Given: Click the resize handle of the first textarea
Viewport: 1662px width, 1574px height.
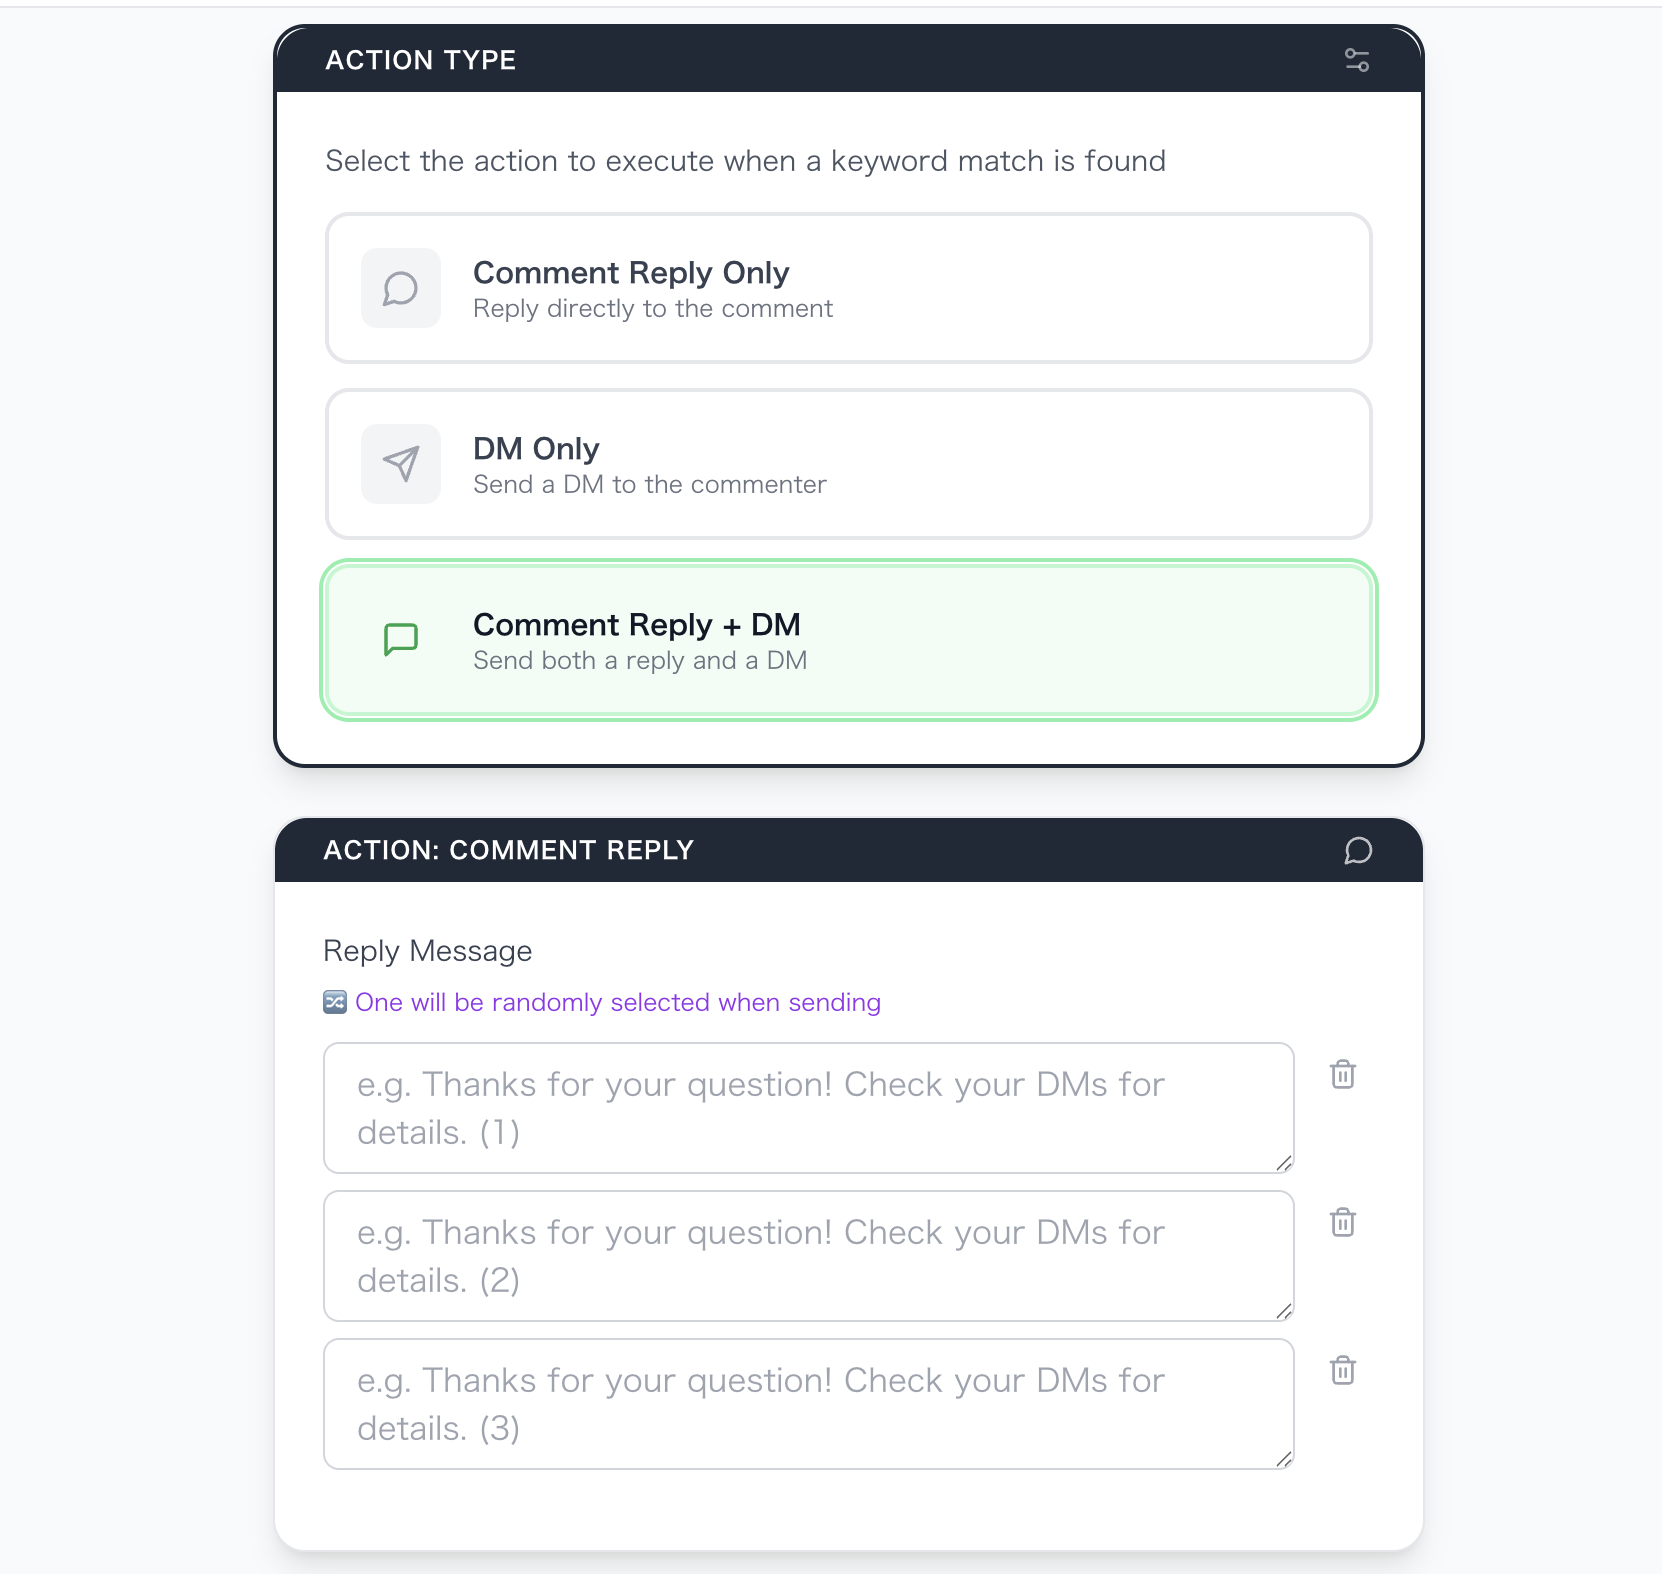Looking at the screenshot, I should 1284,1163.
